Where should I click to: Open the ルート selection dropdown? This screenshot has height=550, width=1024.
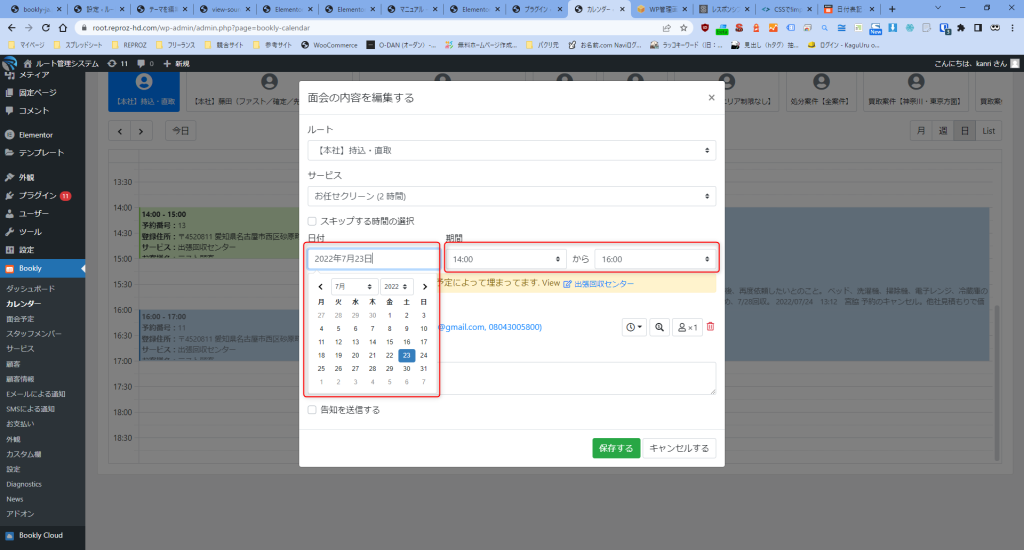(511, 150)
